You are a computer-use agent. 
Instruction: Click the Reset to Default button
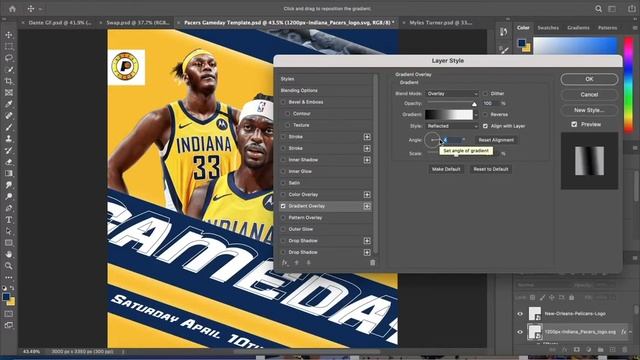pos(491,169)
